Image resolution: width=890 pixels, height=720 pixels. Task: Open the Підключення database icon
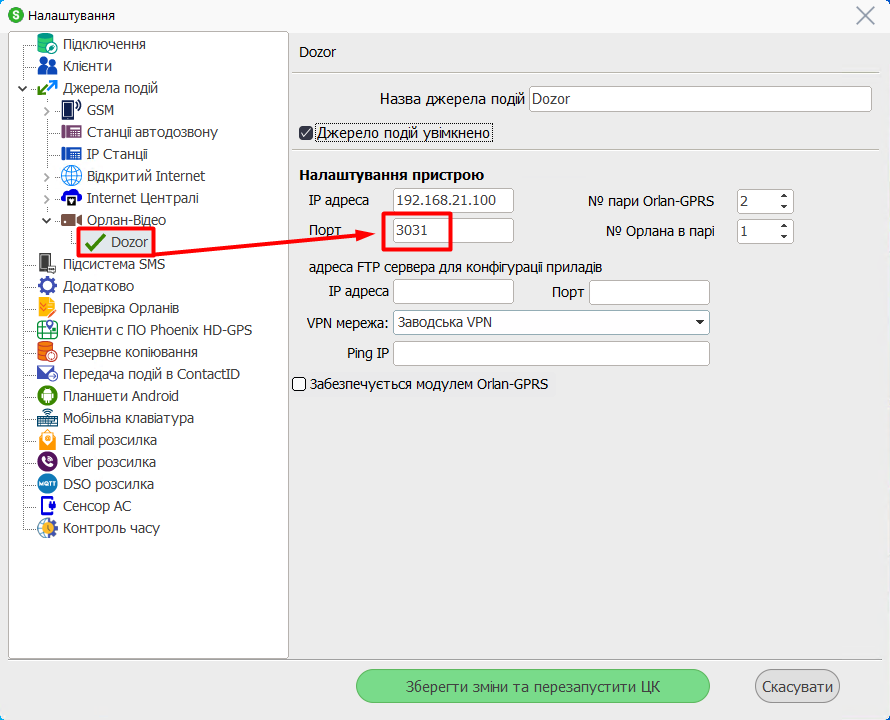47,44
